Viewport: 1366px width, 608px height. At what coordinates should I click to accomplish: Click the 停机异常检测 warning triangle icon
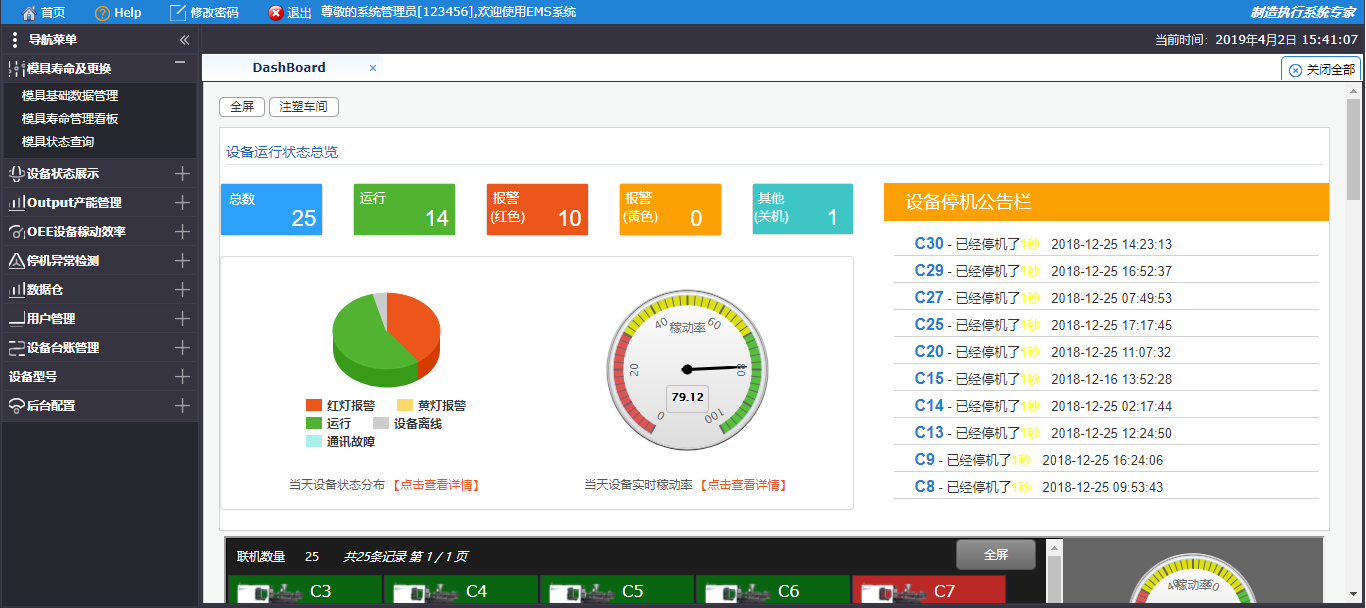pyautogui.click(x=16, y=261)
